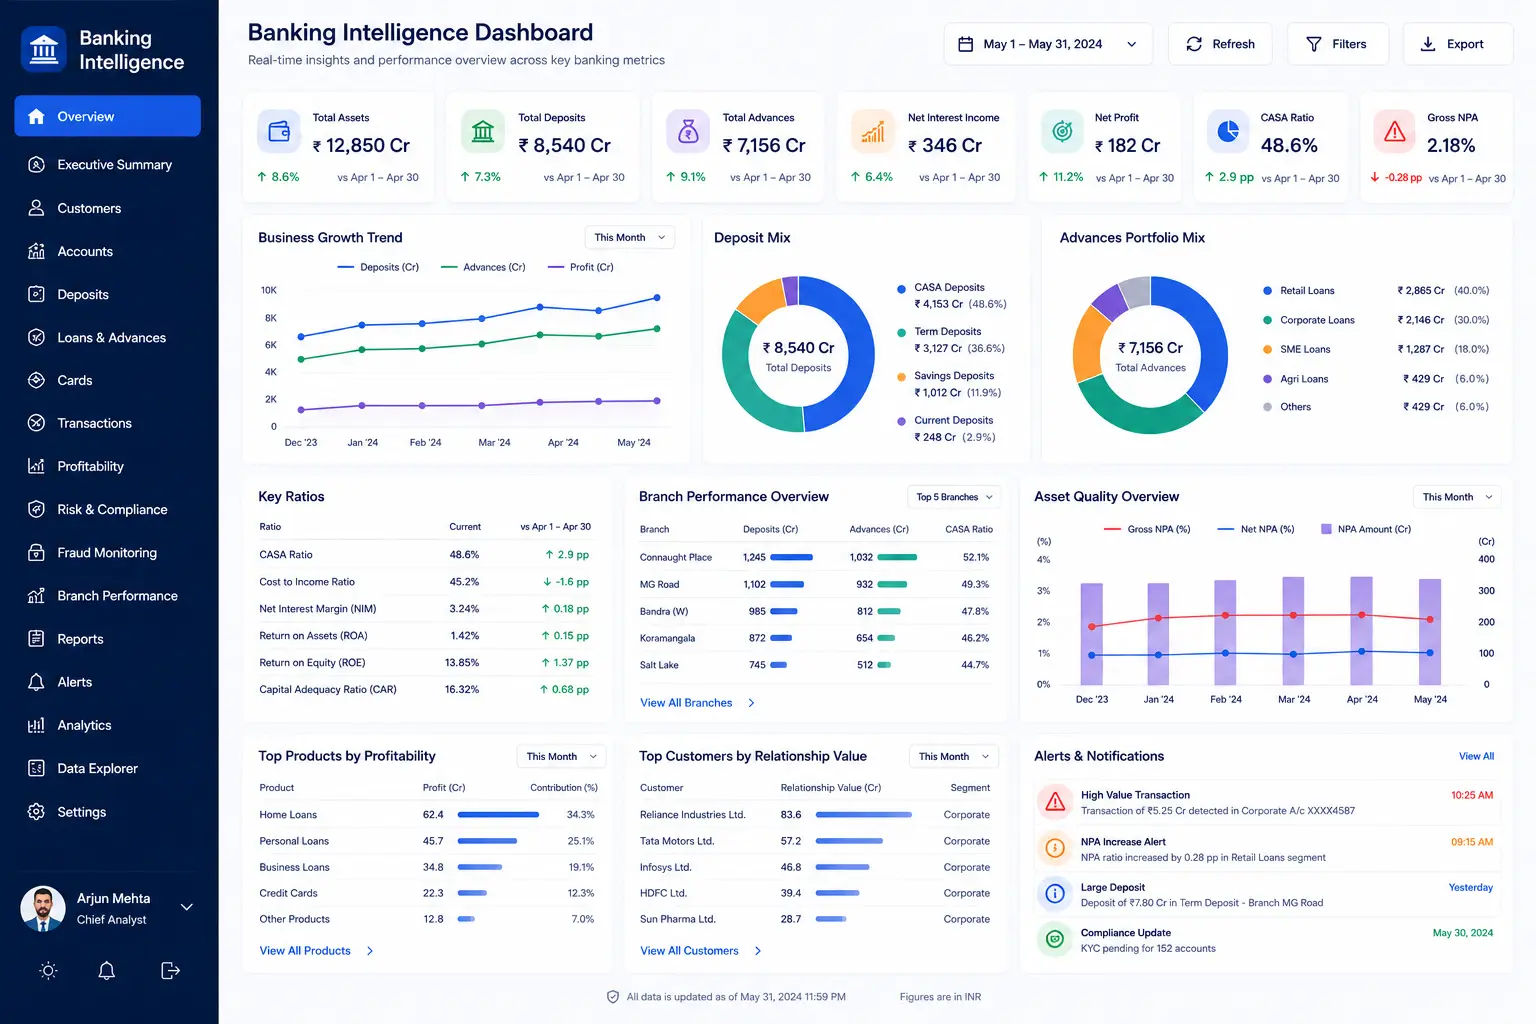Click the High Value Transaction alert icon

1055,802
